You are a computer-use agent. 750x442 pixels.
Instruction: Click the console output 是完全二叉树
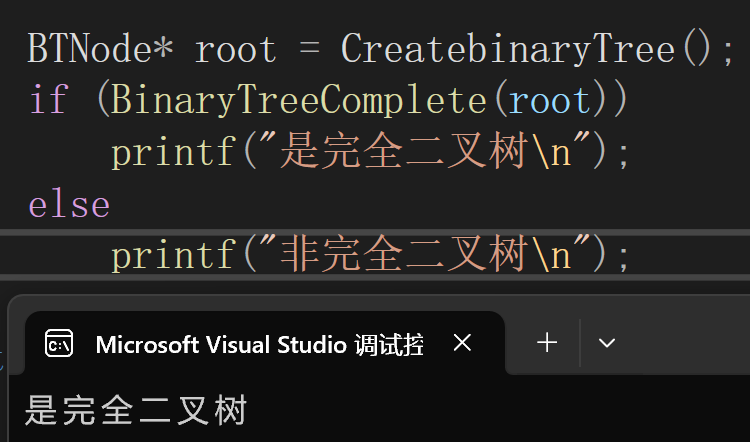pyautogui.click(x=136, y=410)
